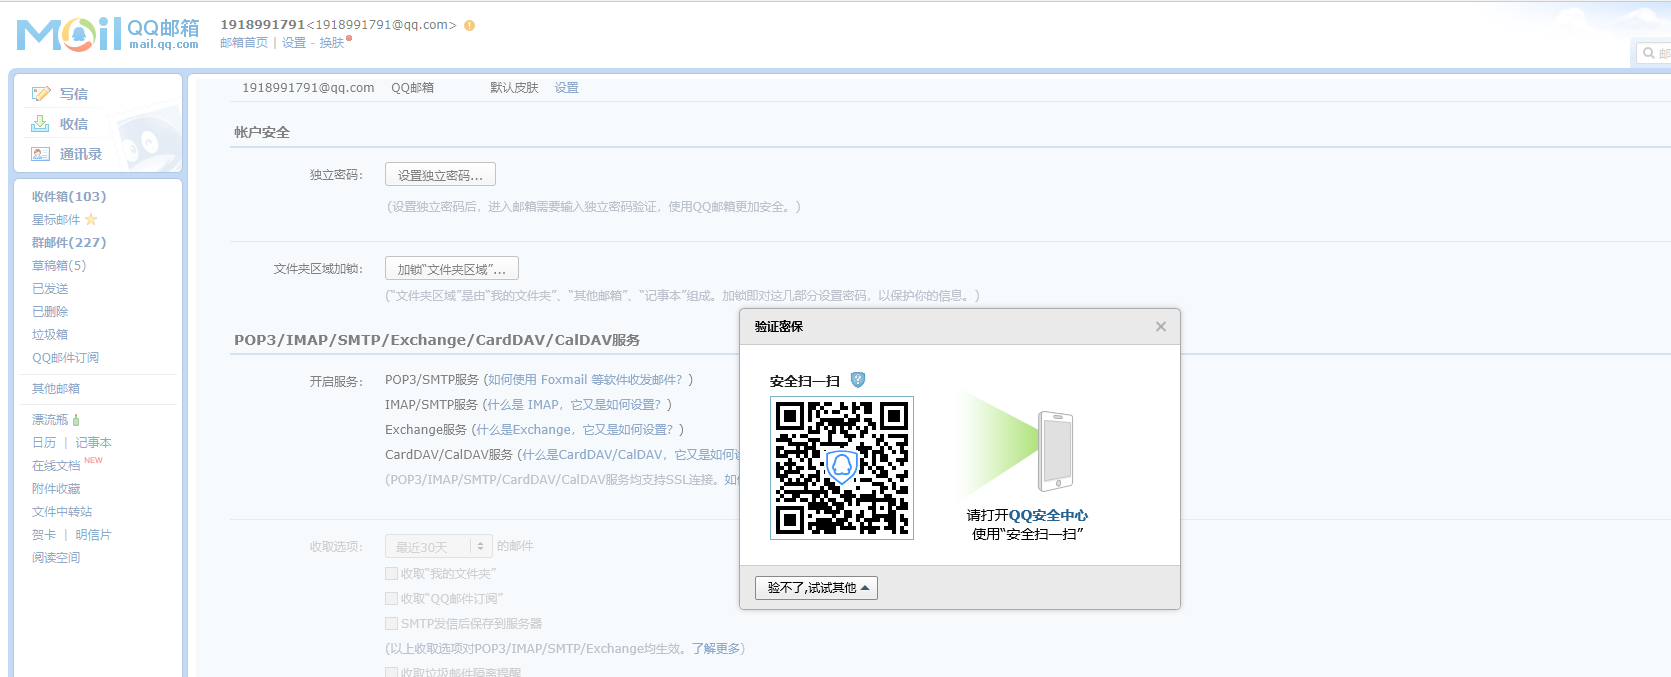Open QQ邮件订阅 in sidebar
Image resolution: width=1671 pixels, height=677 pixels.
(65, 358)
